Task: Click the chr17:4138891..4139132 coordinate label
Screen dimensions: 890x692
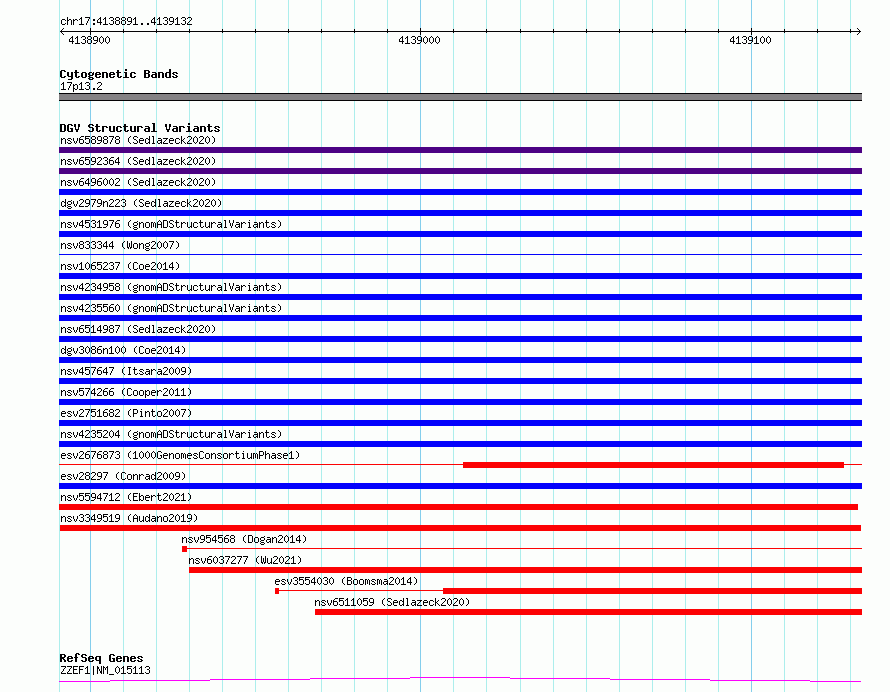Action: point(126,21)
